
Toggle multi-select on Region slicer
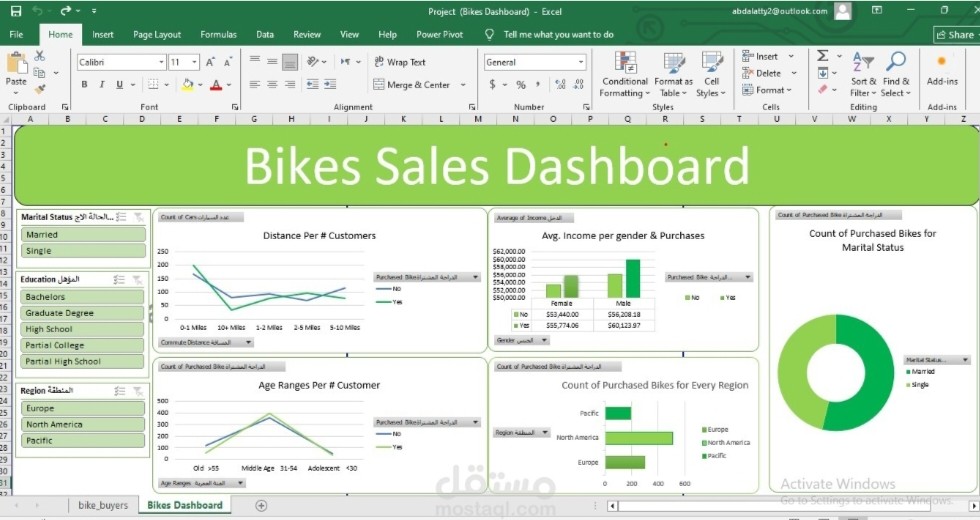(x=120, y=391)
